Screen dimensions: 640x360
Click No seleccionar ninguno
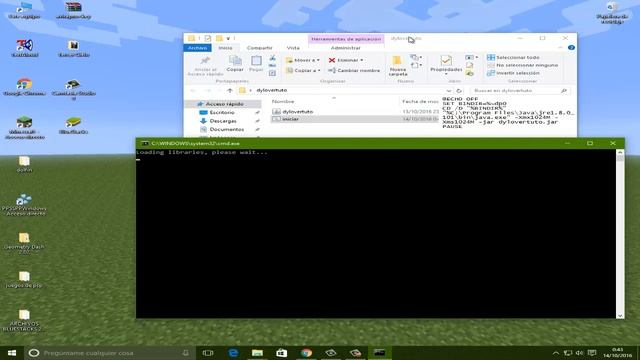pyautogui.click(x=522, y=65)
